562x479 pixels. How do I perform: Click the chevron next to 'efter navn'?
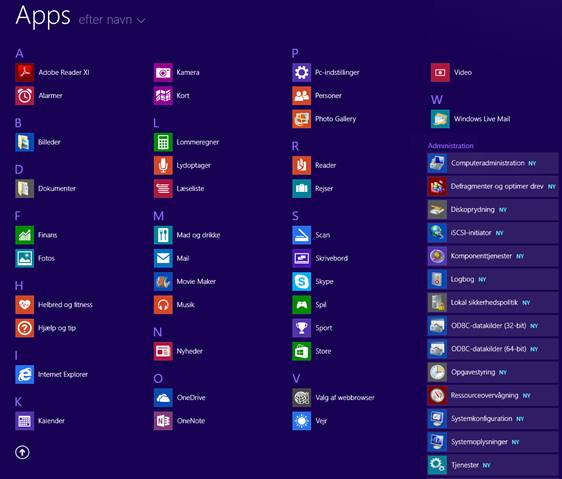coord(141,21)
